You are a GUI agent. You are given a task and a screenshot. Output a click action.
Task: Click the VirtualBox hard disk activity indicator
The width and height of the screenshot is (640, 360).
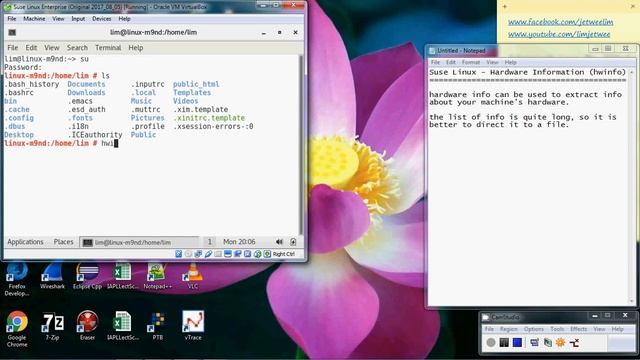[178, 254]
